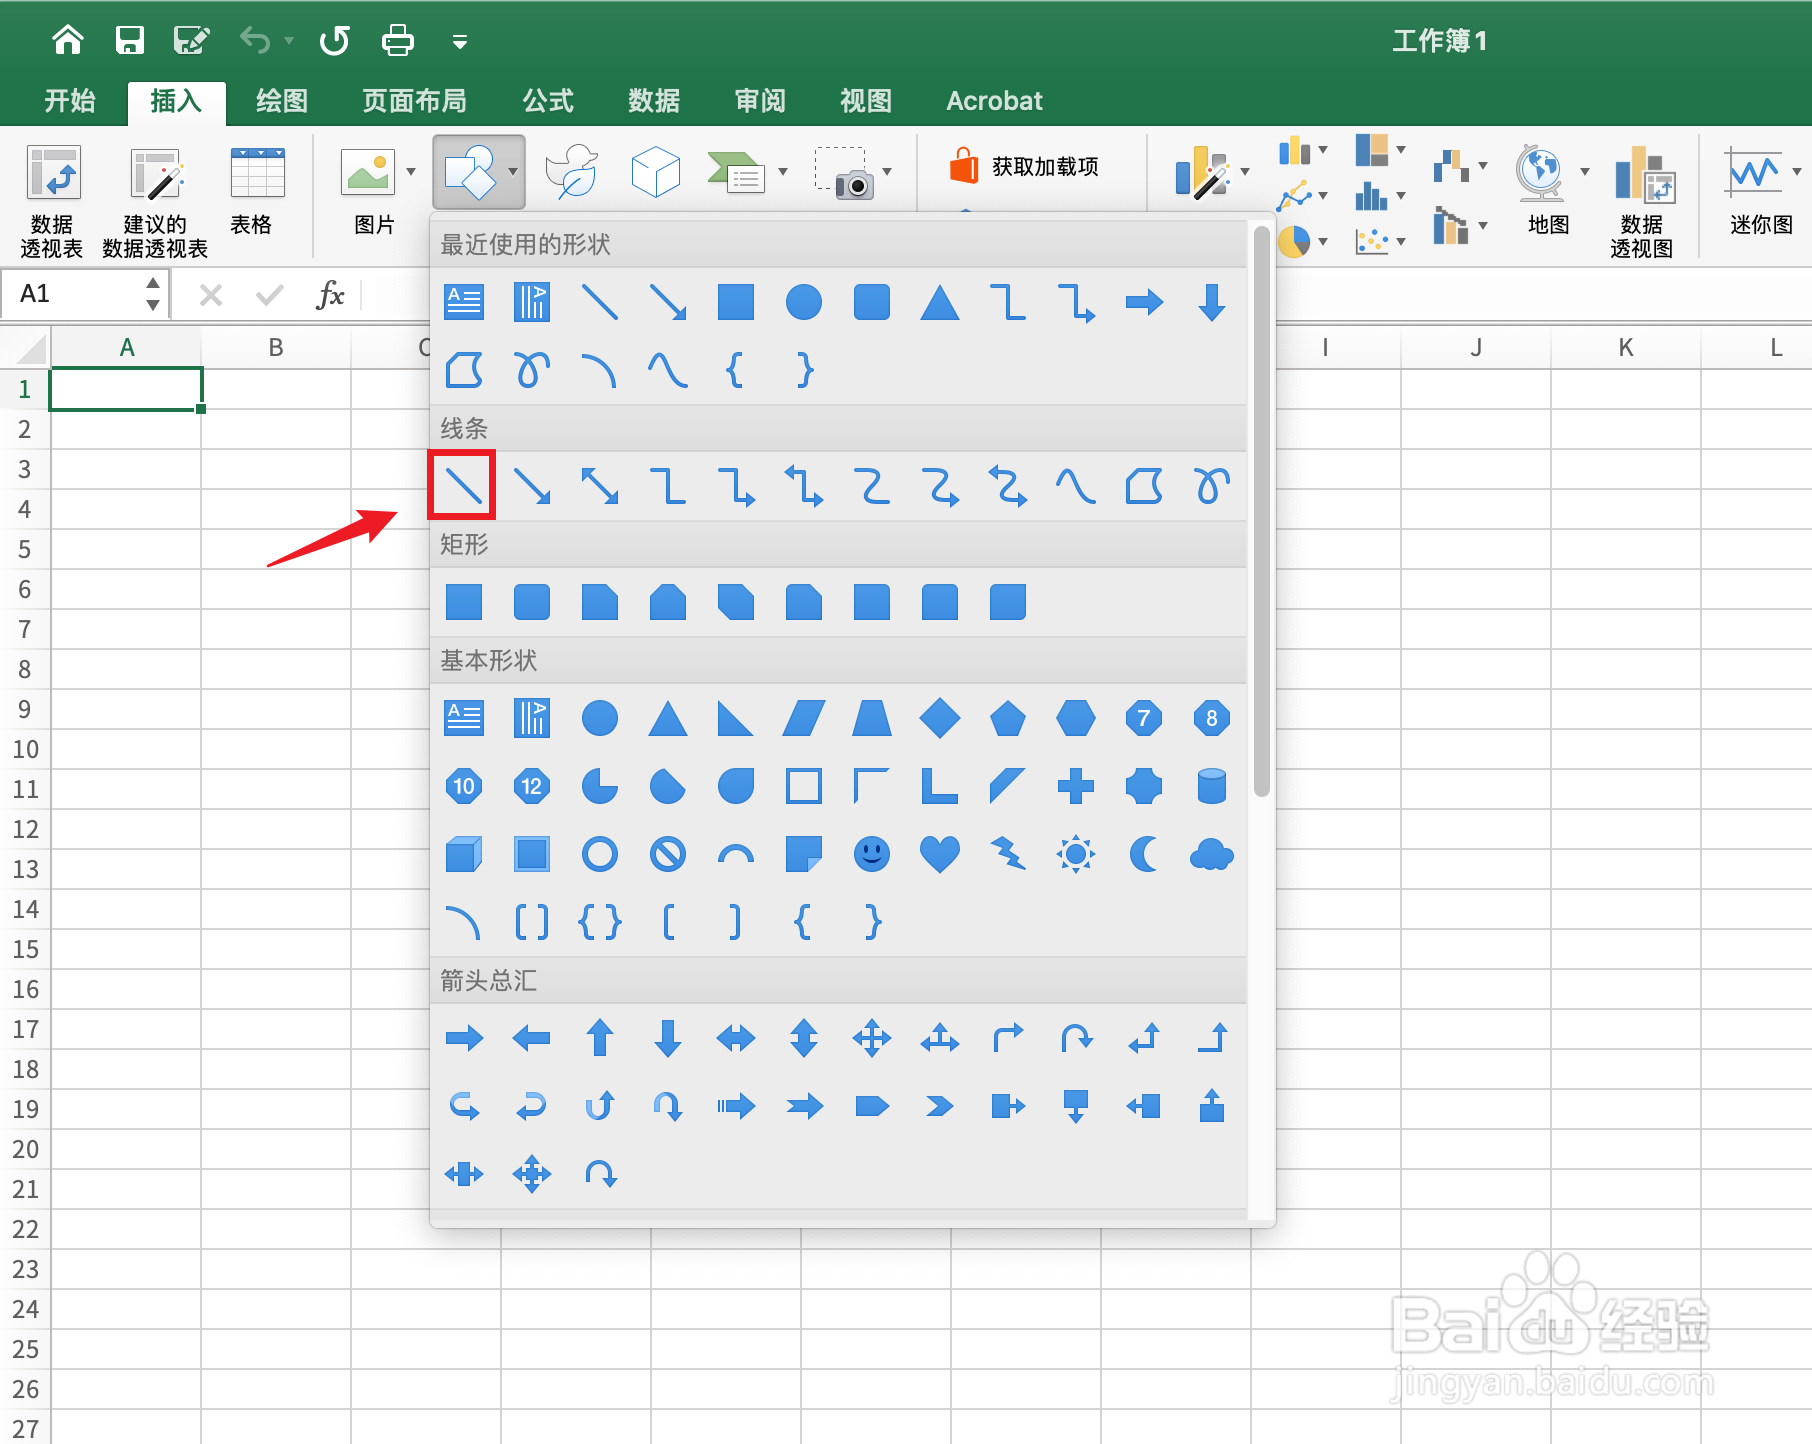Expand the 图片 picture dropdown arrow
This screenshot has width=1812, height=1444.
point(410,172)
